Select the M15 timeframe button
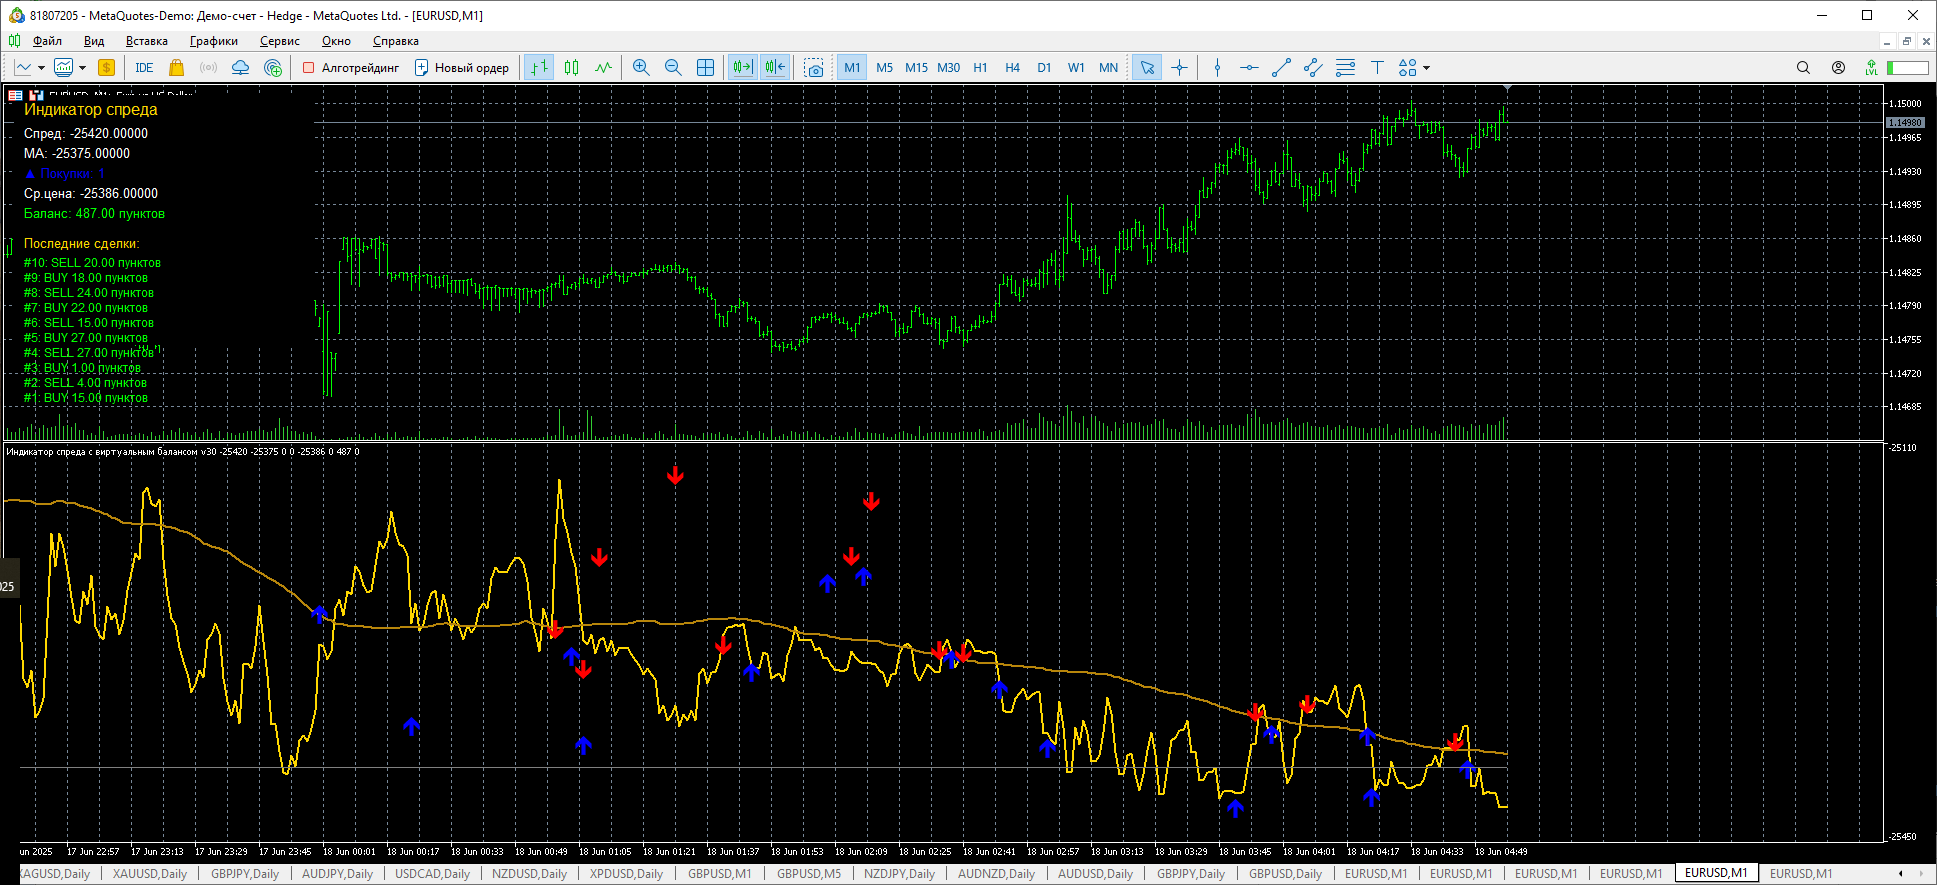Image resolution: width=1937 pixels, height=885 pixels. [916, 68]
